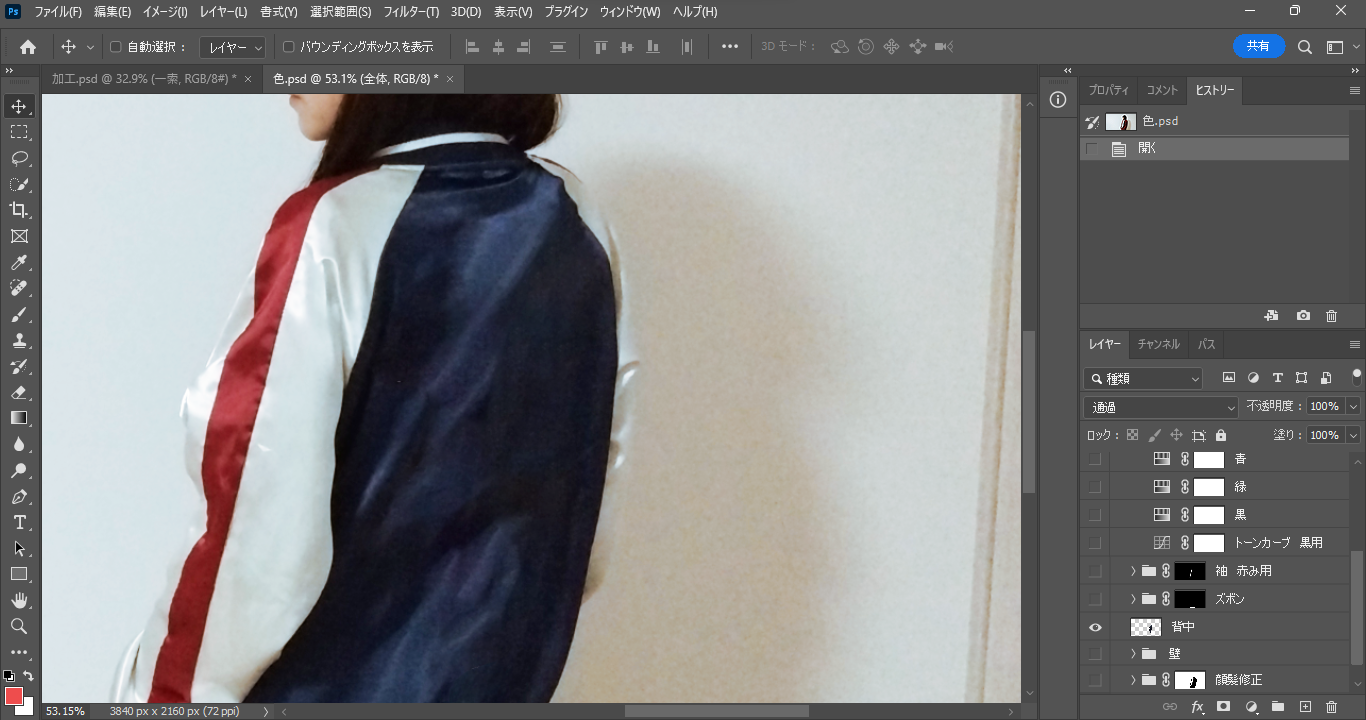Select the Horizontal Type tool
The height and width of the screenshot is (720, 1366).
coord(19,522)
